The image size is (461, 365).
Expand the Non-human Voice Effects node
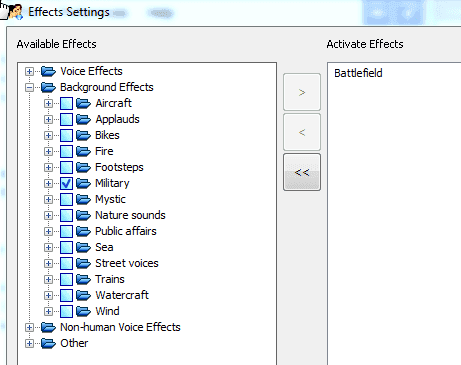29,327
